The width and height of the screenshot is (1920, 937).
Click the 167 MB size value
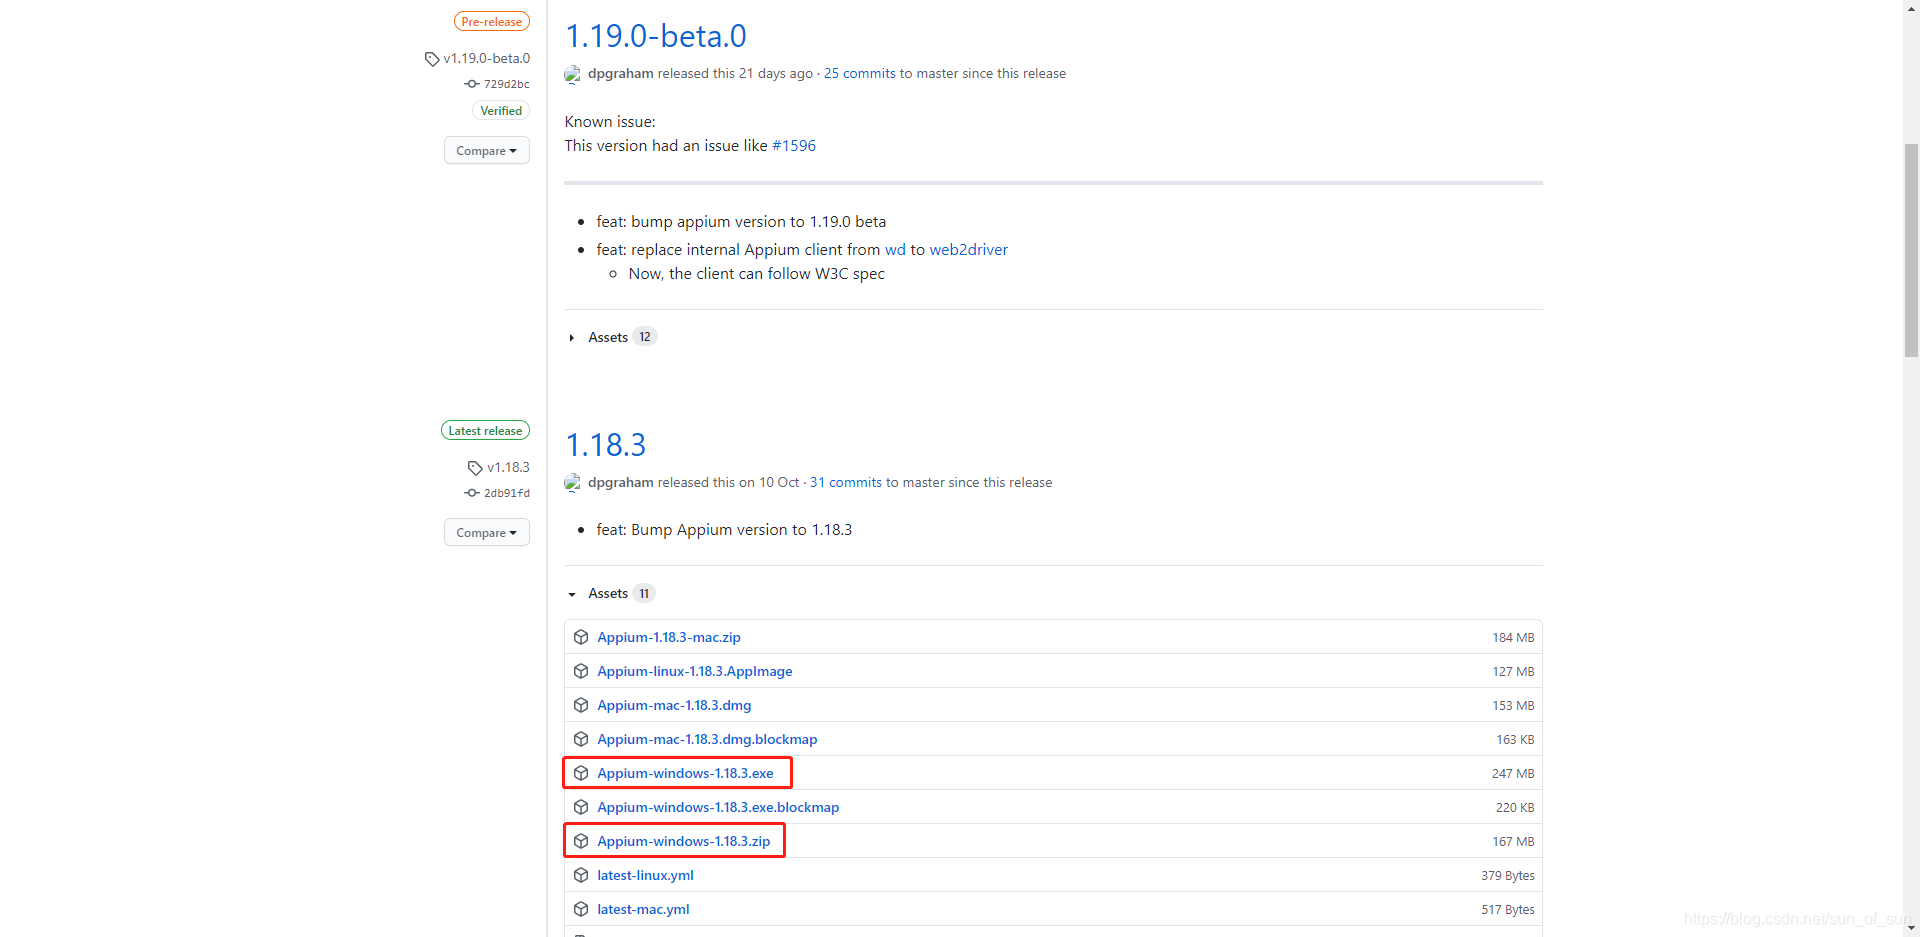1513,842
